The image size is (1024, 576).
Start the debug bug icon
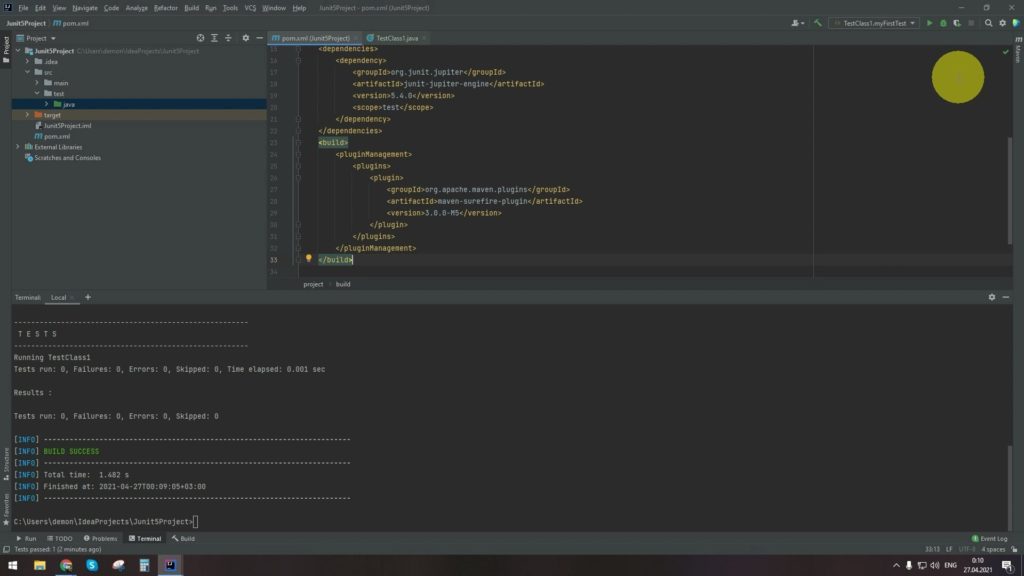[x=943, y=23]
